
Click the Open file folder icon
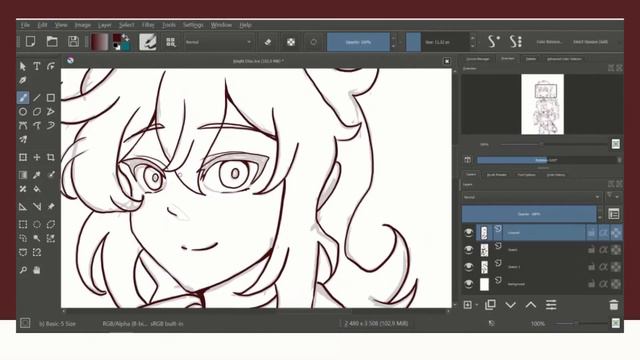point(52,42)
